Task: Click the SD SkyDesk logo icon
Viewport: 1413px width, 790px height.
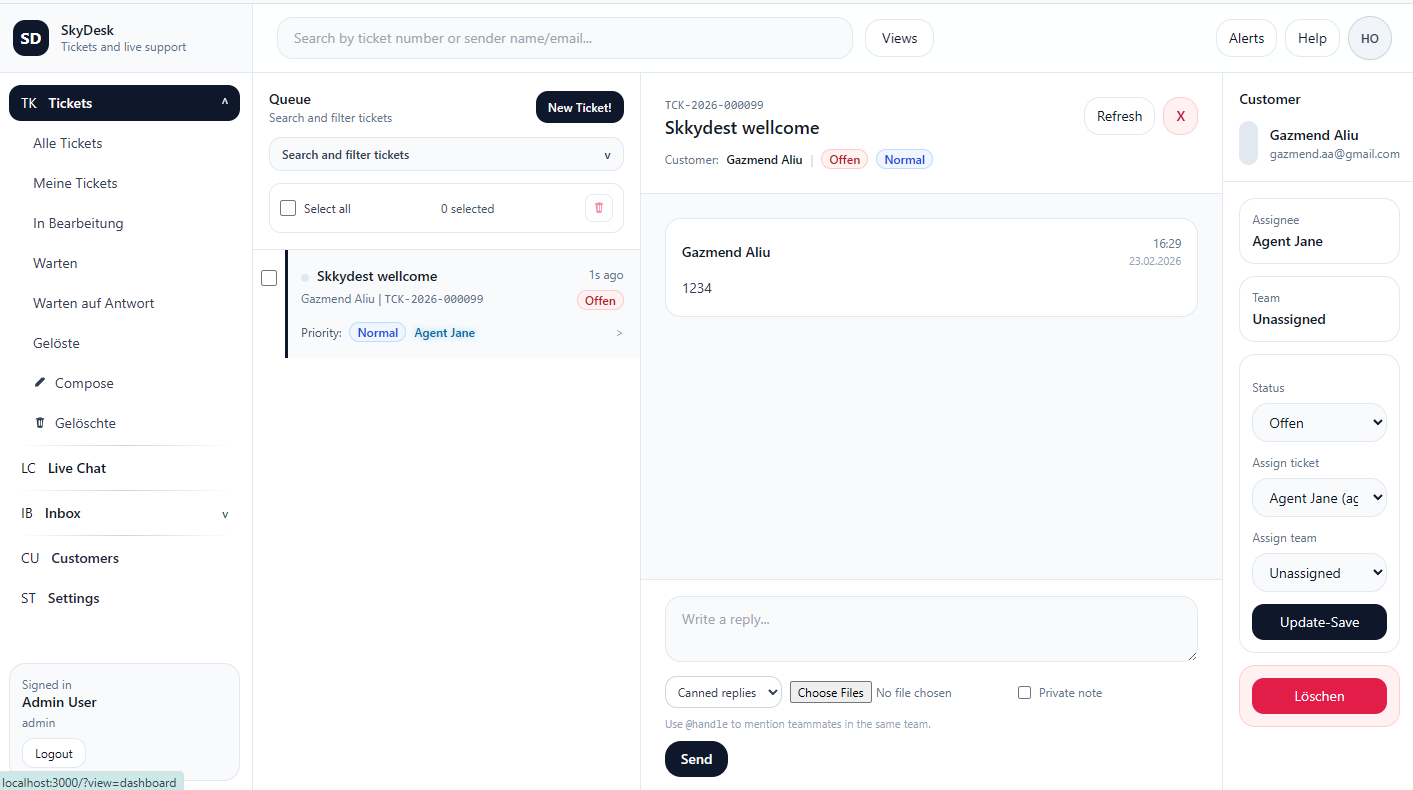Action: pyautogui.click(x=31, y=38)
